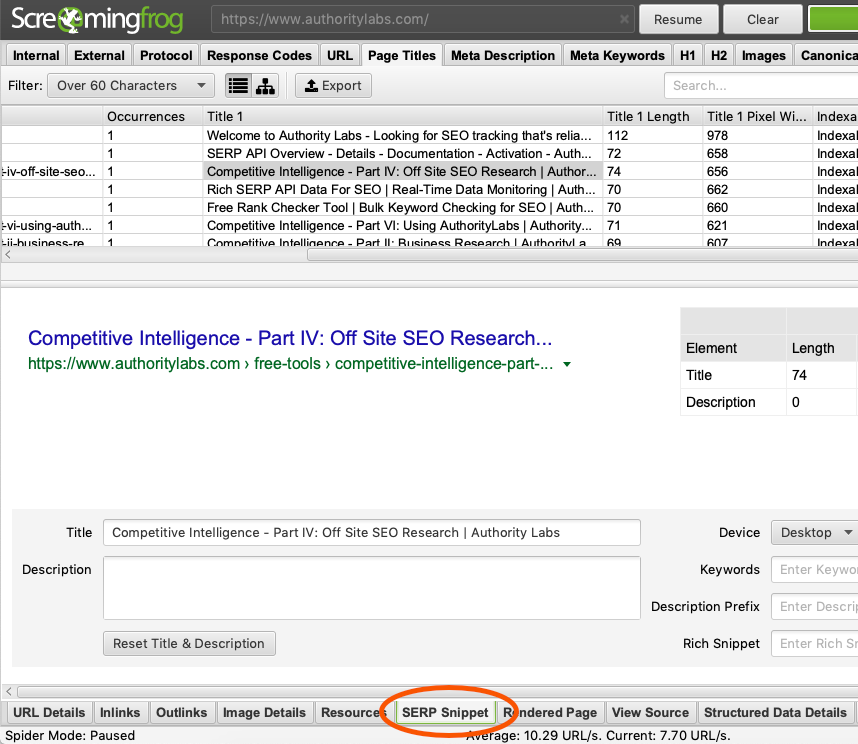Click the length value 112
This screenshot has width=858, height=744.
617,135
